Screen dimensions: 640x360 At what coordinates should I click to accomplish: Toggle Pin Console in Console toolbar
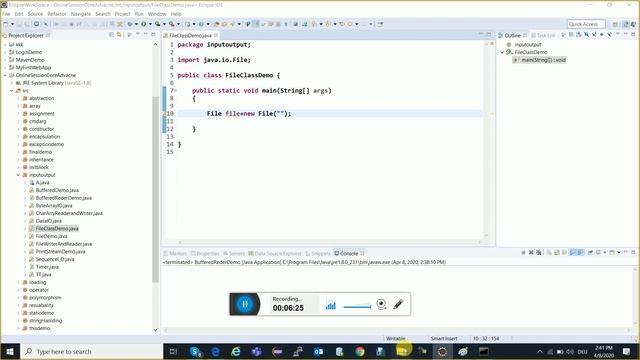click(x=590, y=253)
